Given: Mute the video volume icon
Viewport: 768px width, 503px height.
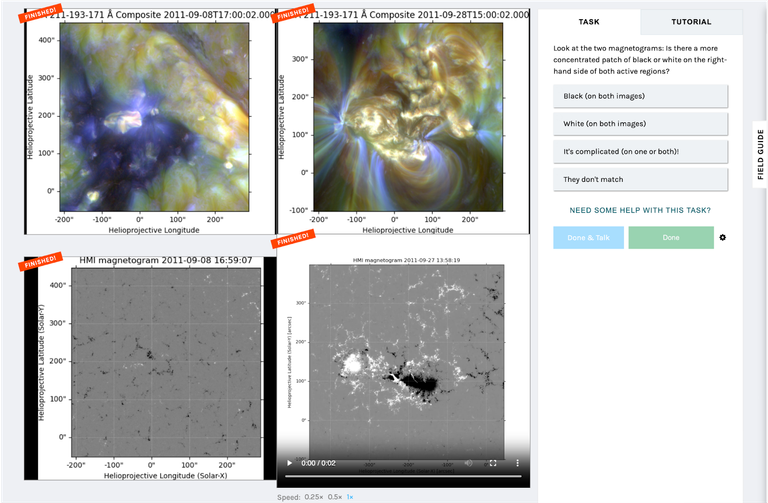Looking at the screenshot, I should 467,463.
